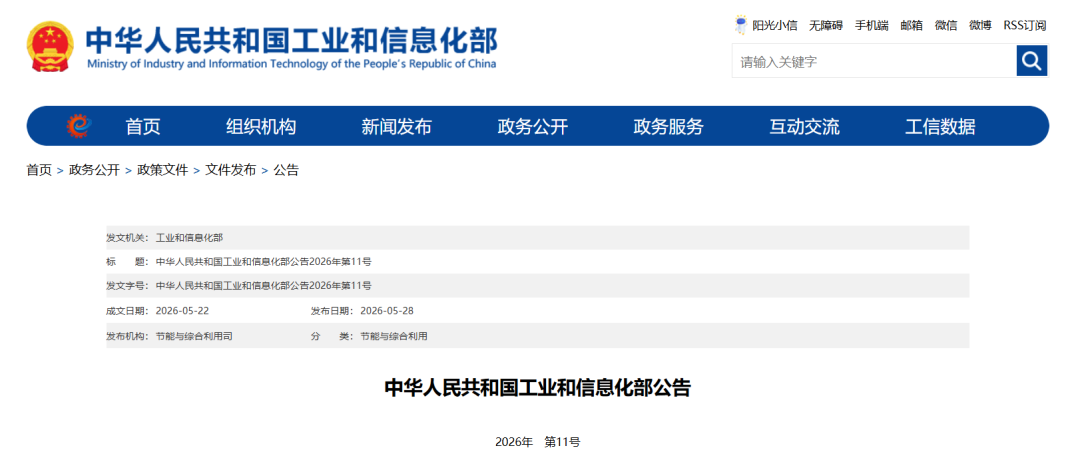Open 互动交流 navigation menu
1080x454 pixels.
click(804, 127)
